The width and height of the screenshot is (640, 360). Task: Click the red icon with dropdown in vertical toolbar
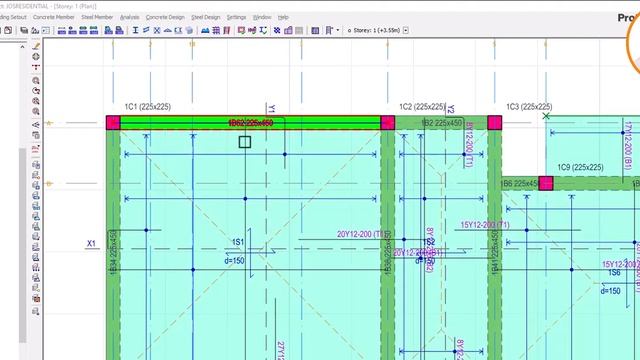pos(36,149)
